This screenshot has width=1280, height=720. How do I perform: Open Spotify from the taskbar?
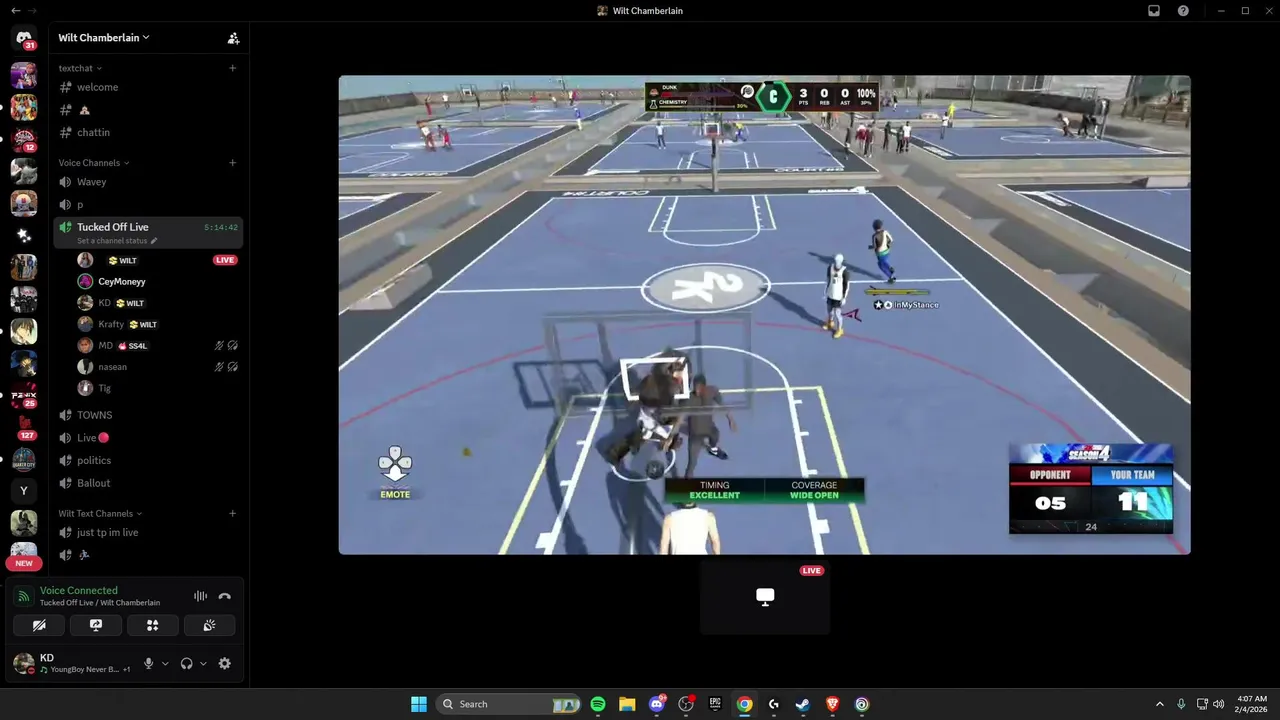tap(598, 704)
